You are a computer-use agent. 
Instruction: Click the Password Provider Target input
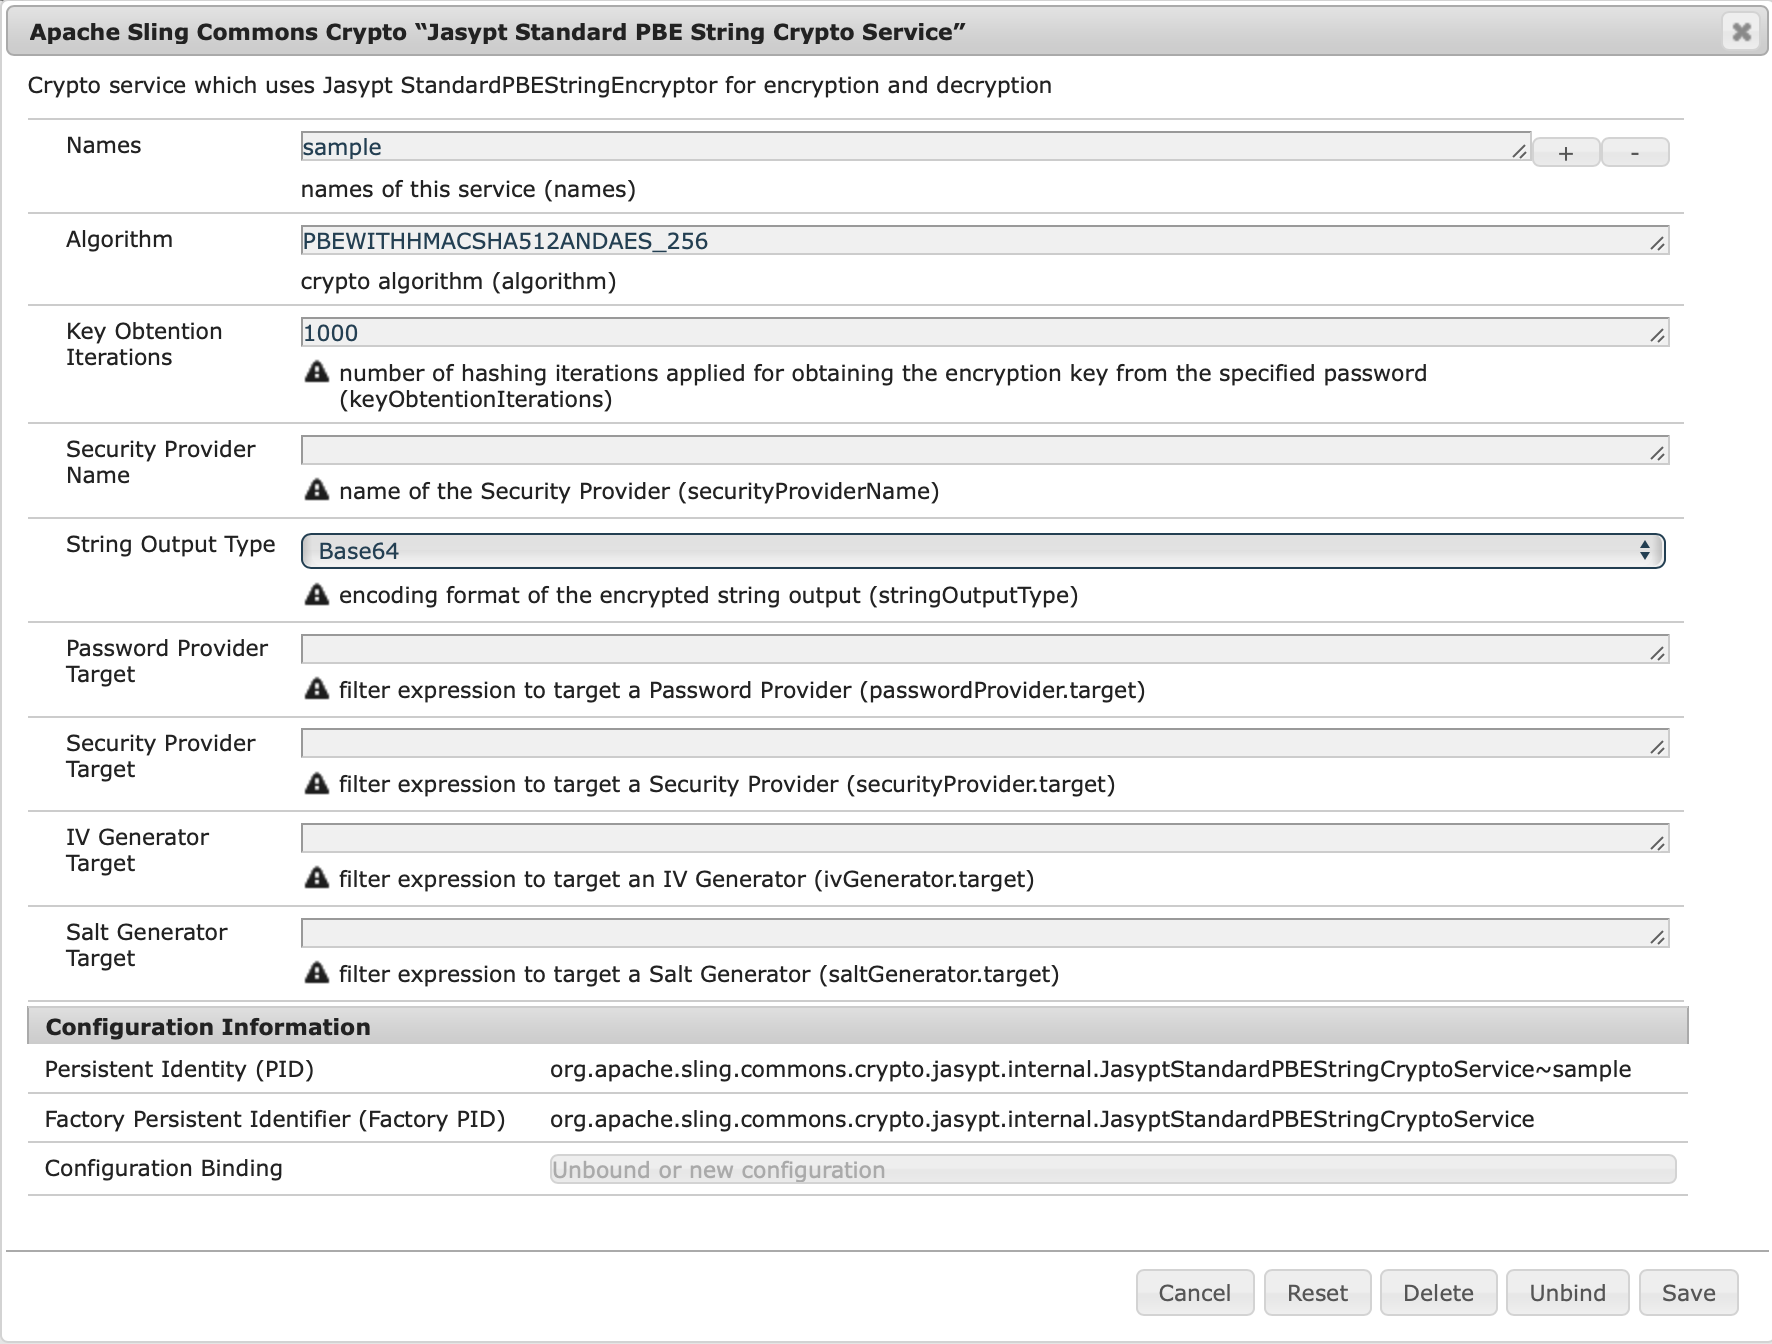(x=982, y=650)
